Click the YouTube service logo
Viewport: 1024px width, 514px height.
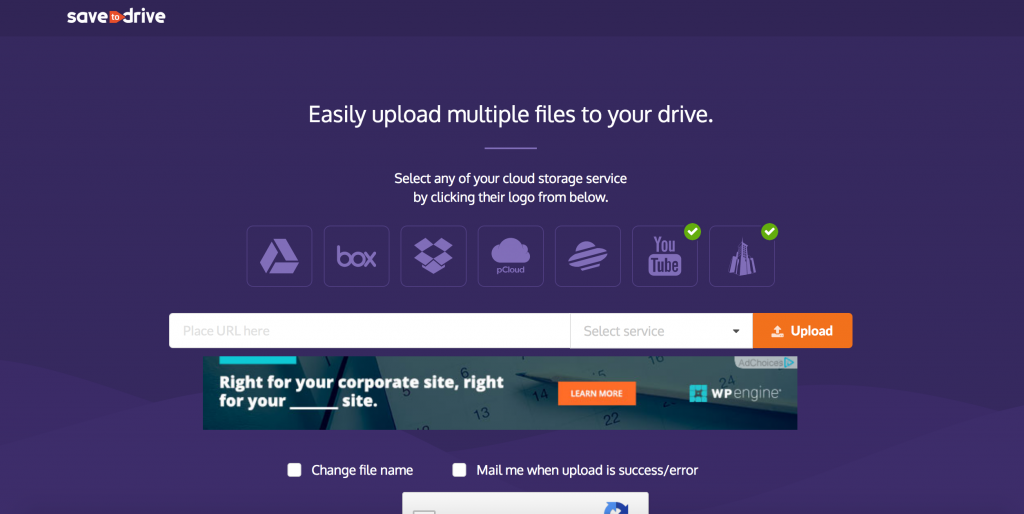point(665,256)
